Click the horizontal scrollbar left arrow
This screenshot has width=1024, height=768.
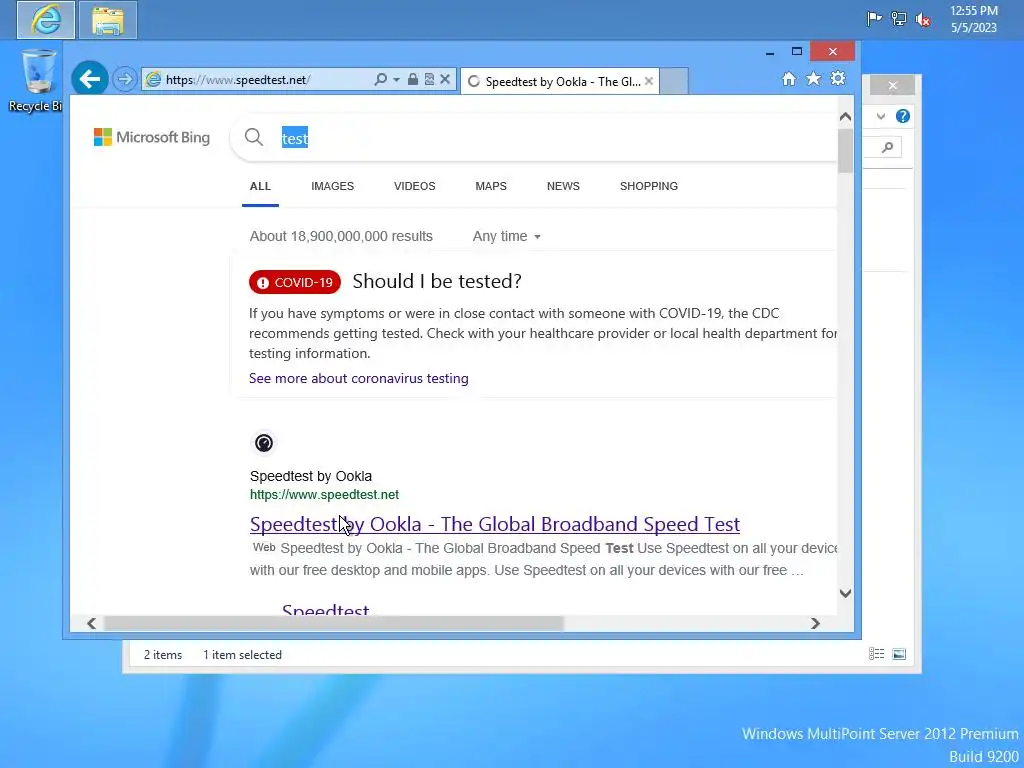pyautogui.click(x=91, y=623)
